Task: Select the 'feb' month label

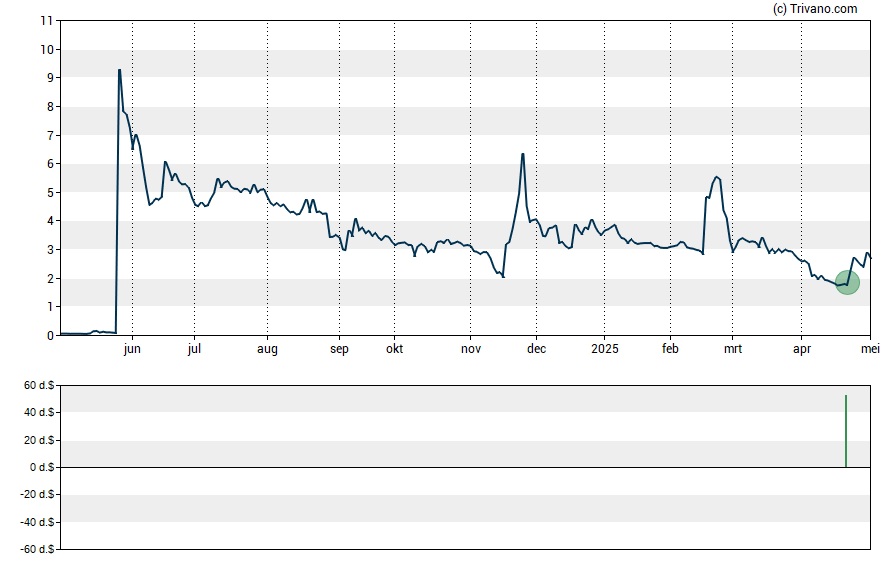Action: pyautogui.click(x=670, y=349)
